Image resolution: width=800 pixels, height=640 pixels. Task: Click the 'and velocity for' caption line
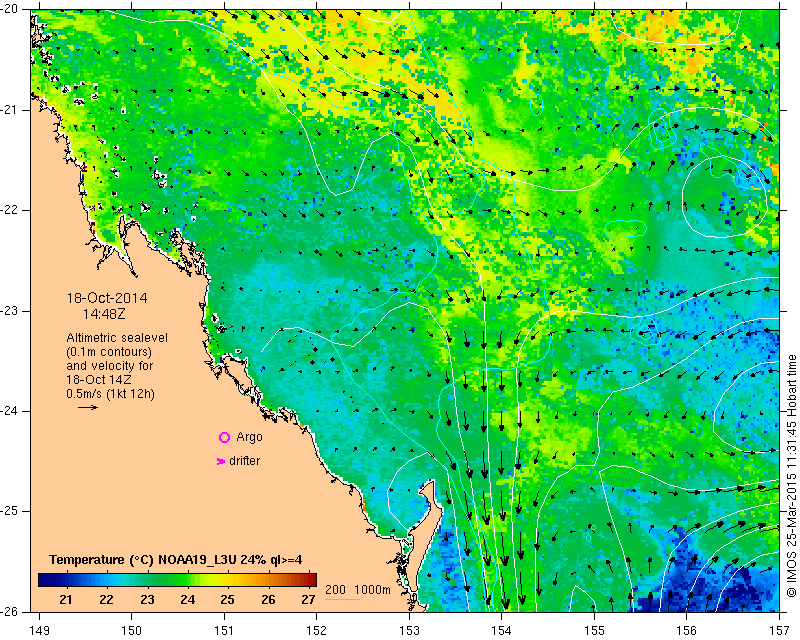point(110,366)
